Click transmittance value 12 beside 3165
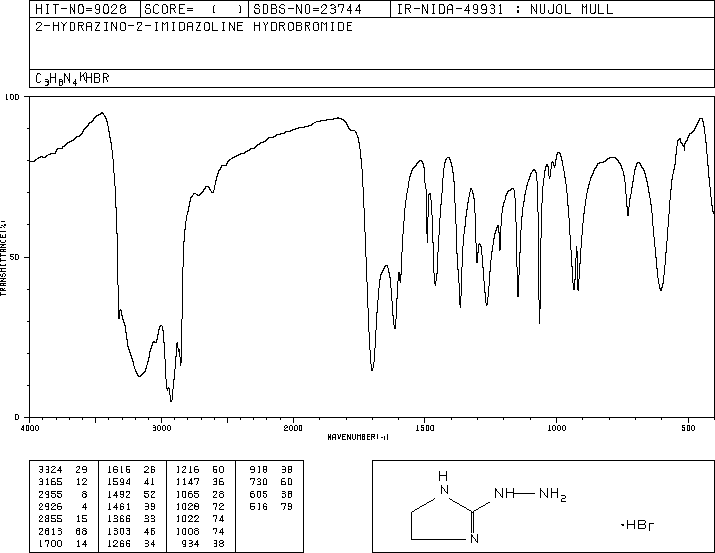715x553 pixels. (81, 482)
